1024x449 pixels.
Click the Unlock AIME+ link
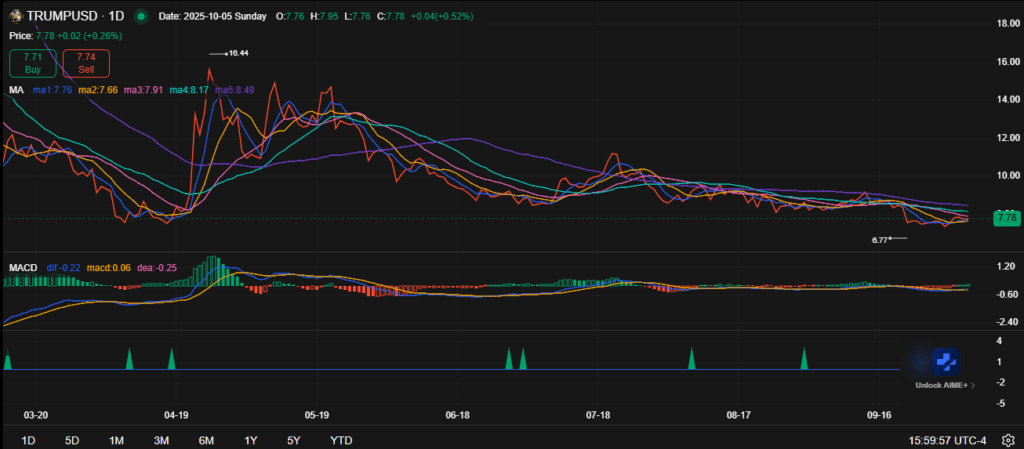(941, 385)
